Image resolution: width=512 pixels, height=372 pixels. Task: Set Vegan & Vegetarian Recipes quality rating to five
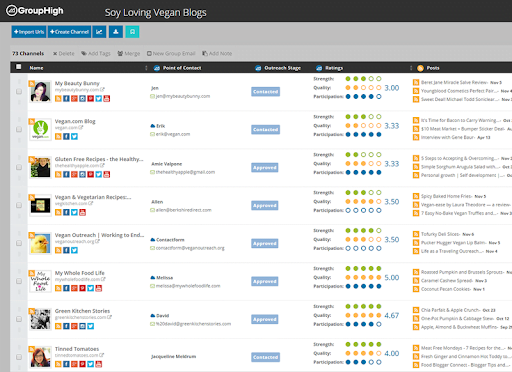(x=379, y=201)
